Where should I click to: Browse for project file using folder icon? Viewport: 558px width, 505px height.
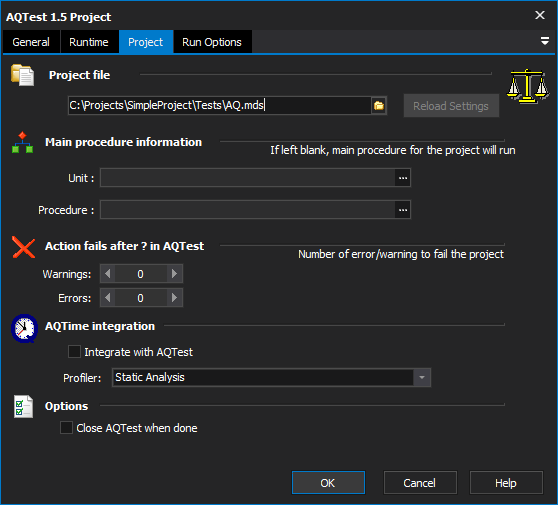379,106
